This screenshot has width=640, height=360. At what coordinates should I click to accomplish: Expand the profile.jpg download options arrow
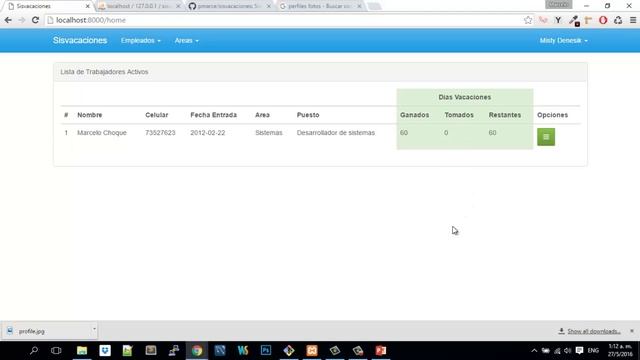click(94, 329)
